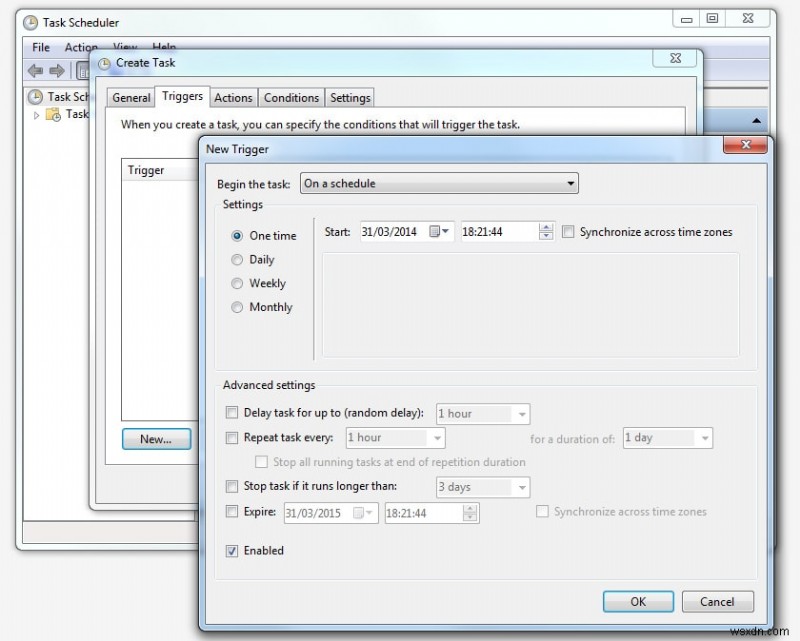
Task: Open the File menu in Task Scheduler
Action: pyautogui.click(x=41, y=47)
